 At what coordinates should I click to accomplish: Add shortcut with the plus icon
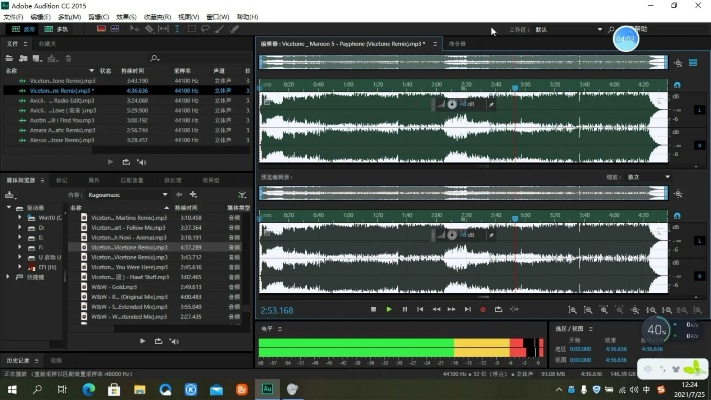click(193, 194)
